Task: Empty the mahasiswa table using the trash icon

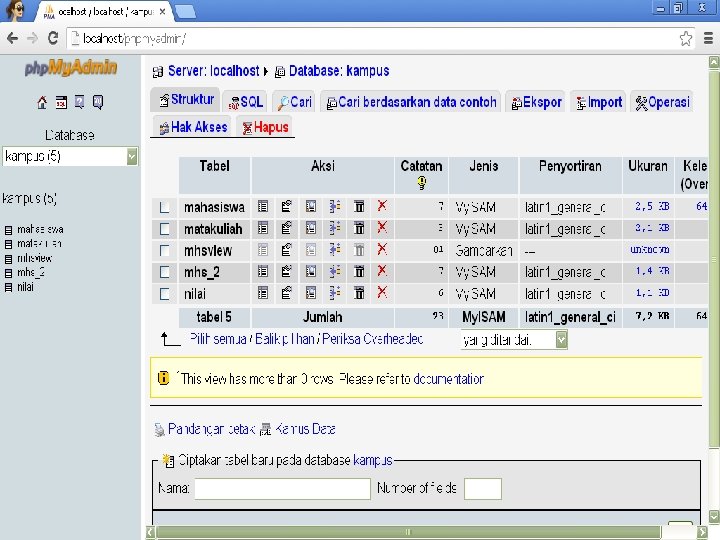Action: tap(359, 207)
